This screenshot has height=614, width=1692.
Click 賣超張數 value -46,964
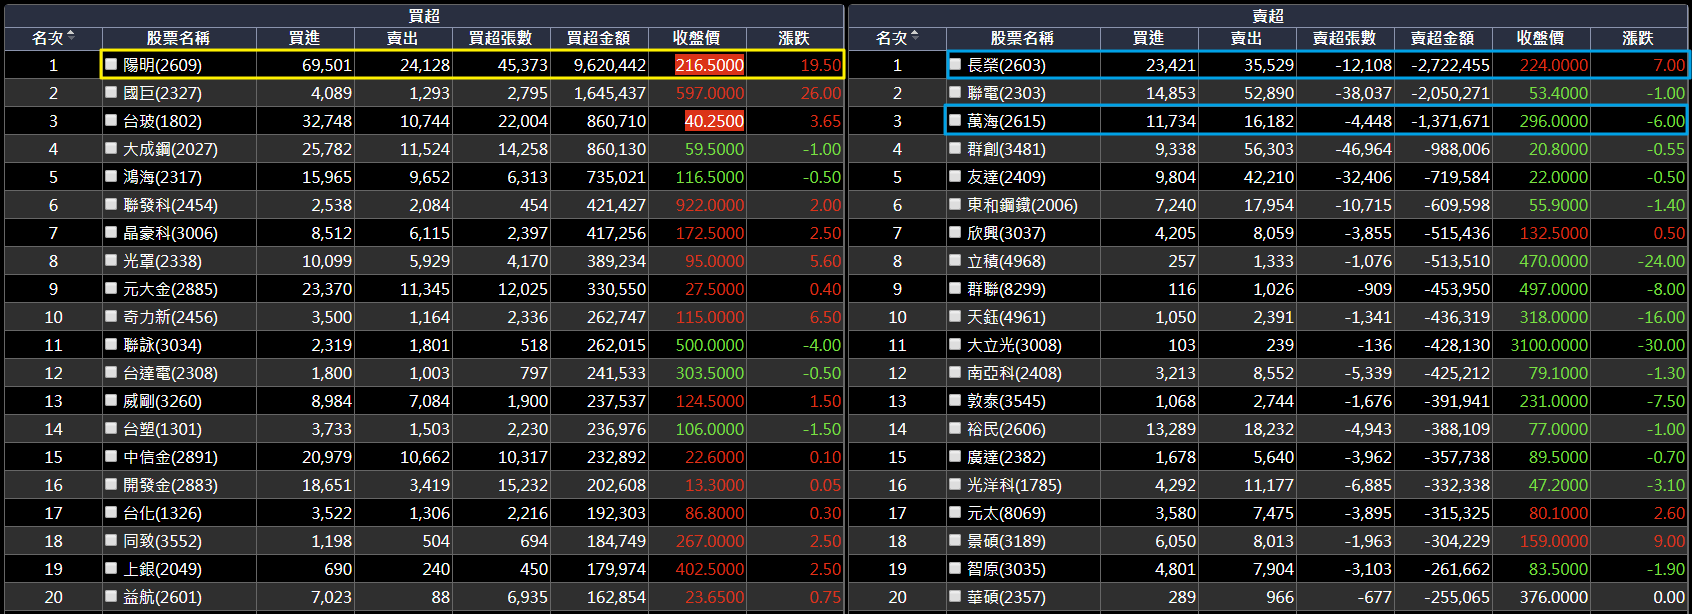coord(1364,149)
